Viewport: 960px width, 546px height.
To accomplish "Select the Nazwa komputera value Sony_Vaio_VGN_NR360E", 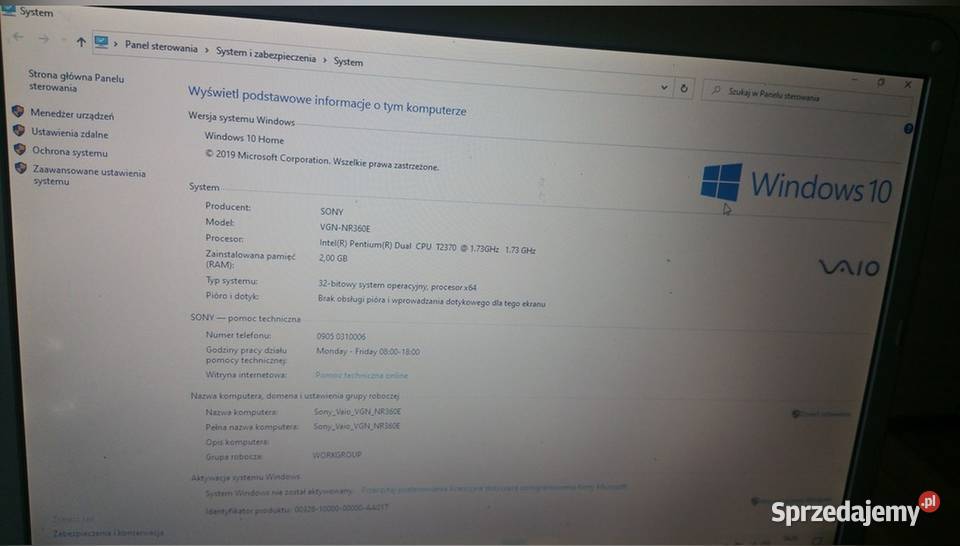I will [x=358, y=412].
